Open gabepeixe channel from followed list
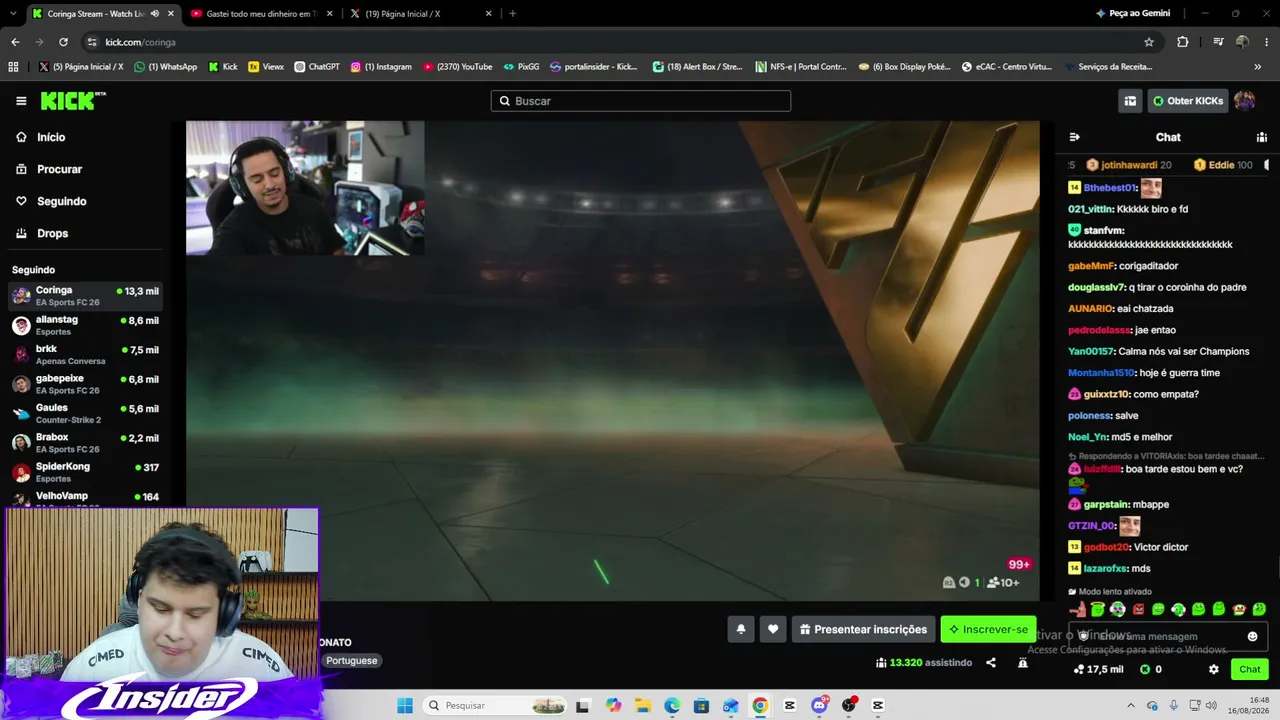 (85, 384)
